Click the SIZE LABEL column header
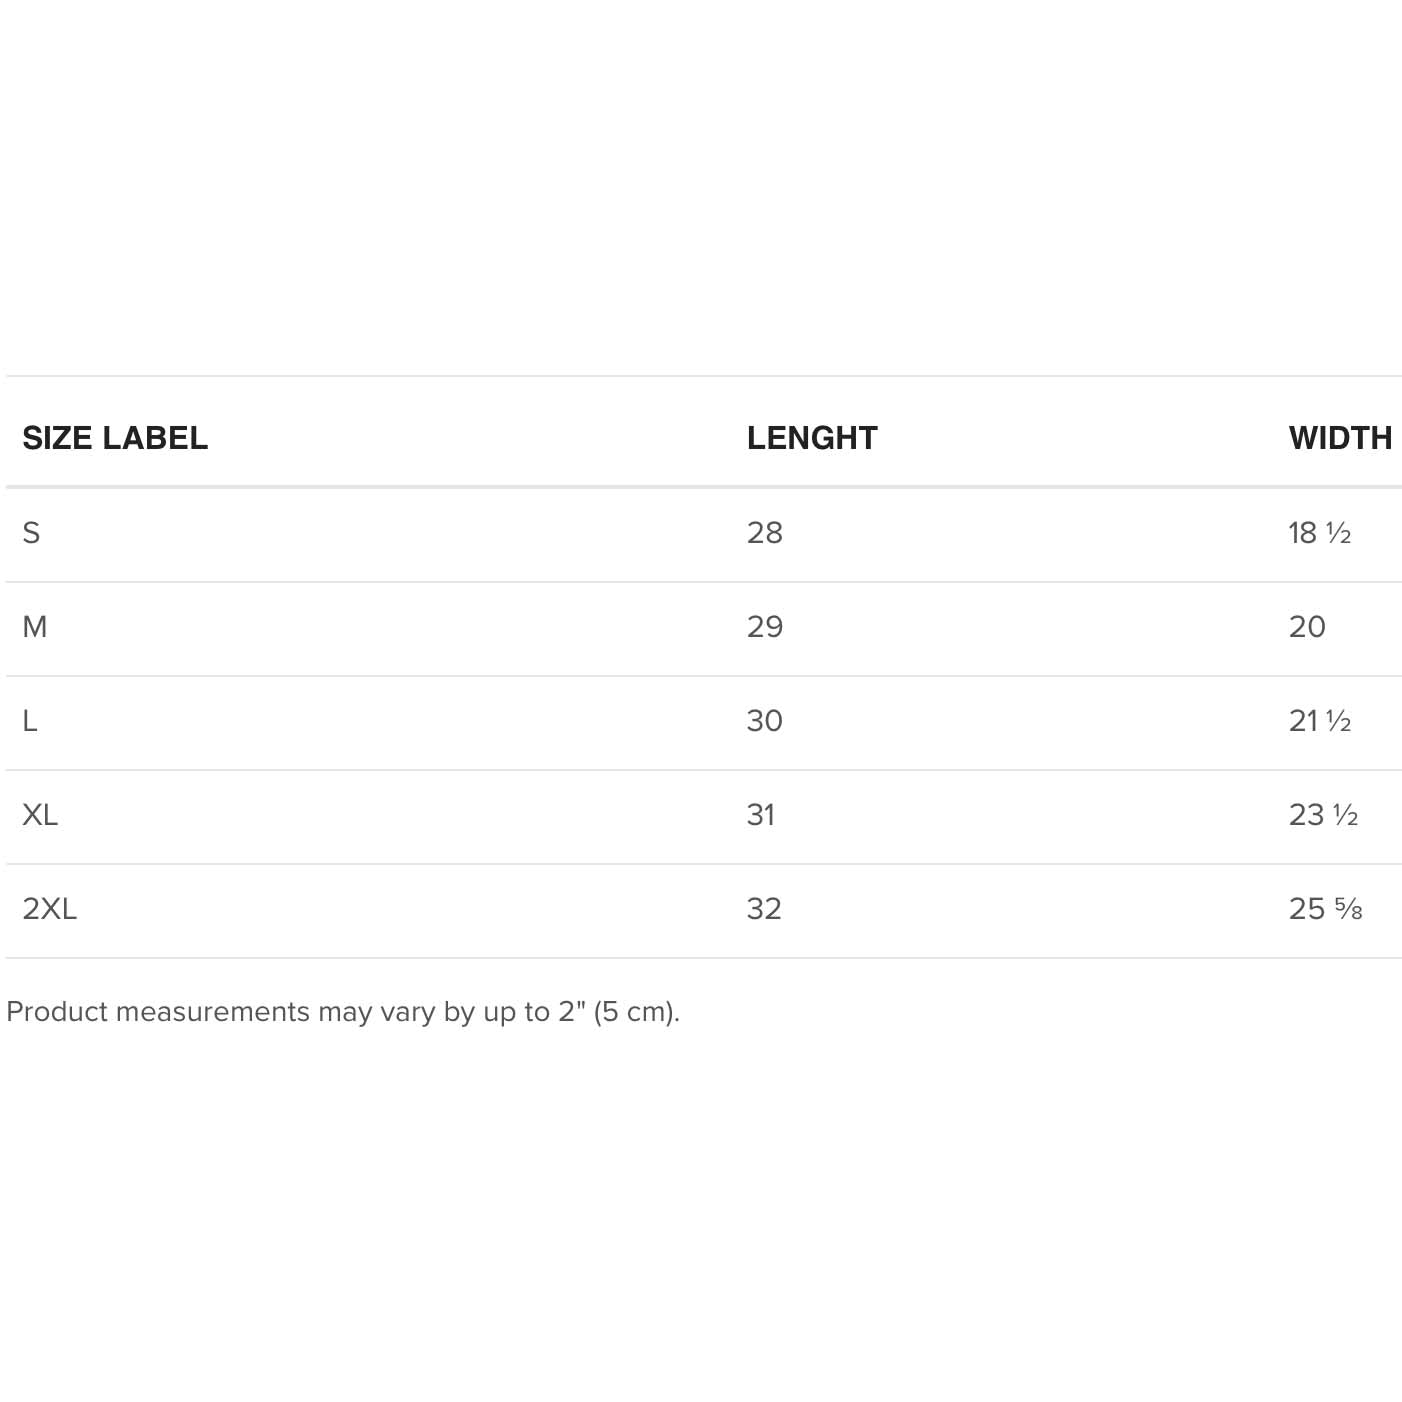 tap(115, 438)
